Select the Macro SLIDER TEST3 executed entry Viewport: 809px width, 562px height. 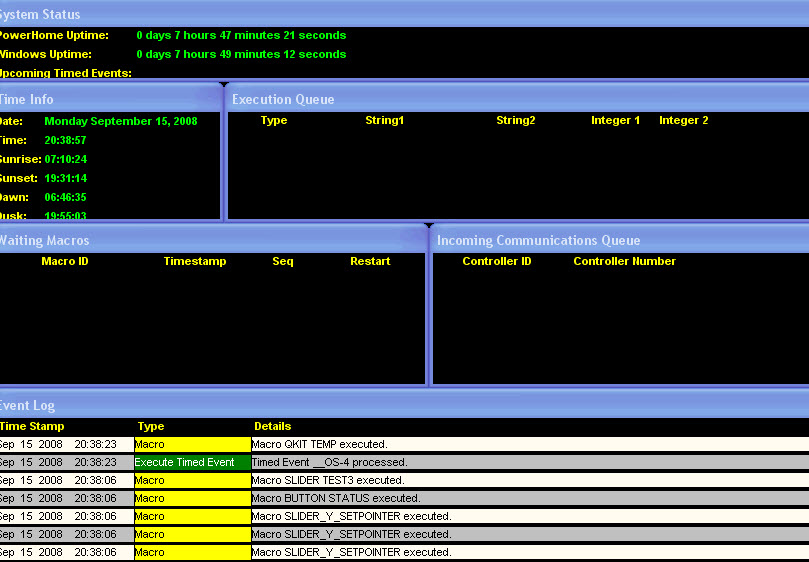coord(327,480)
